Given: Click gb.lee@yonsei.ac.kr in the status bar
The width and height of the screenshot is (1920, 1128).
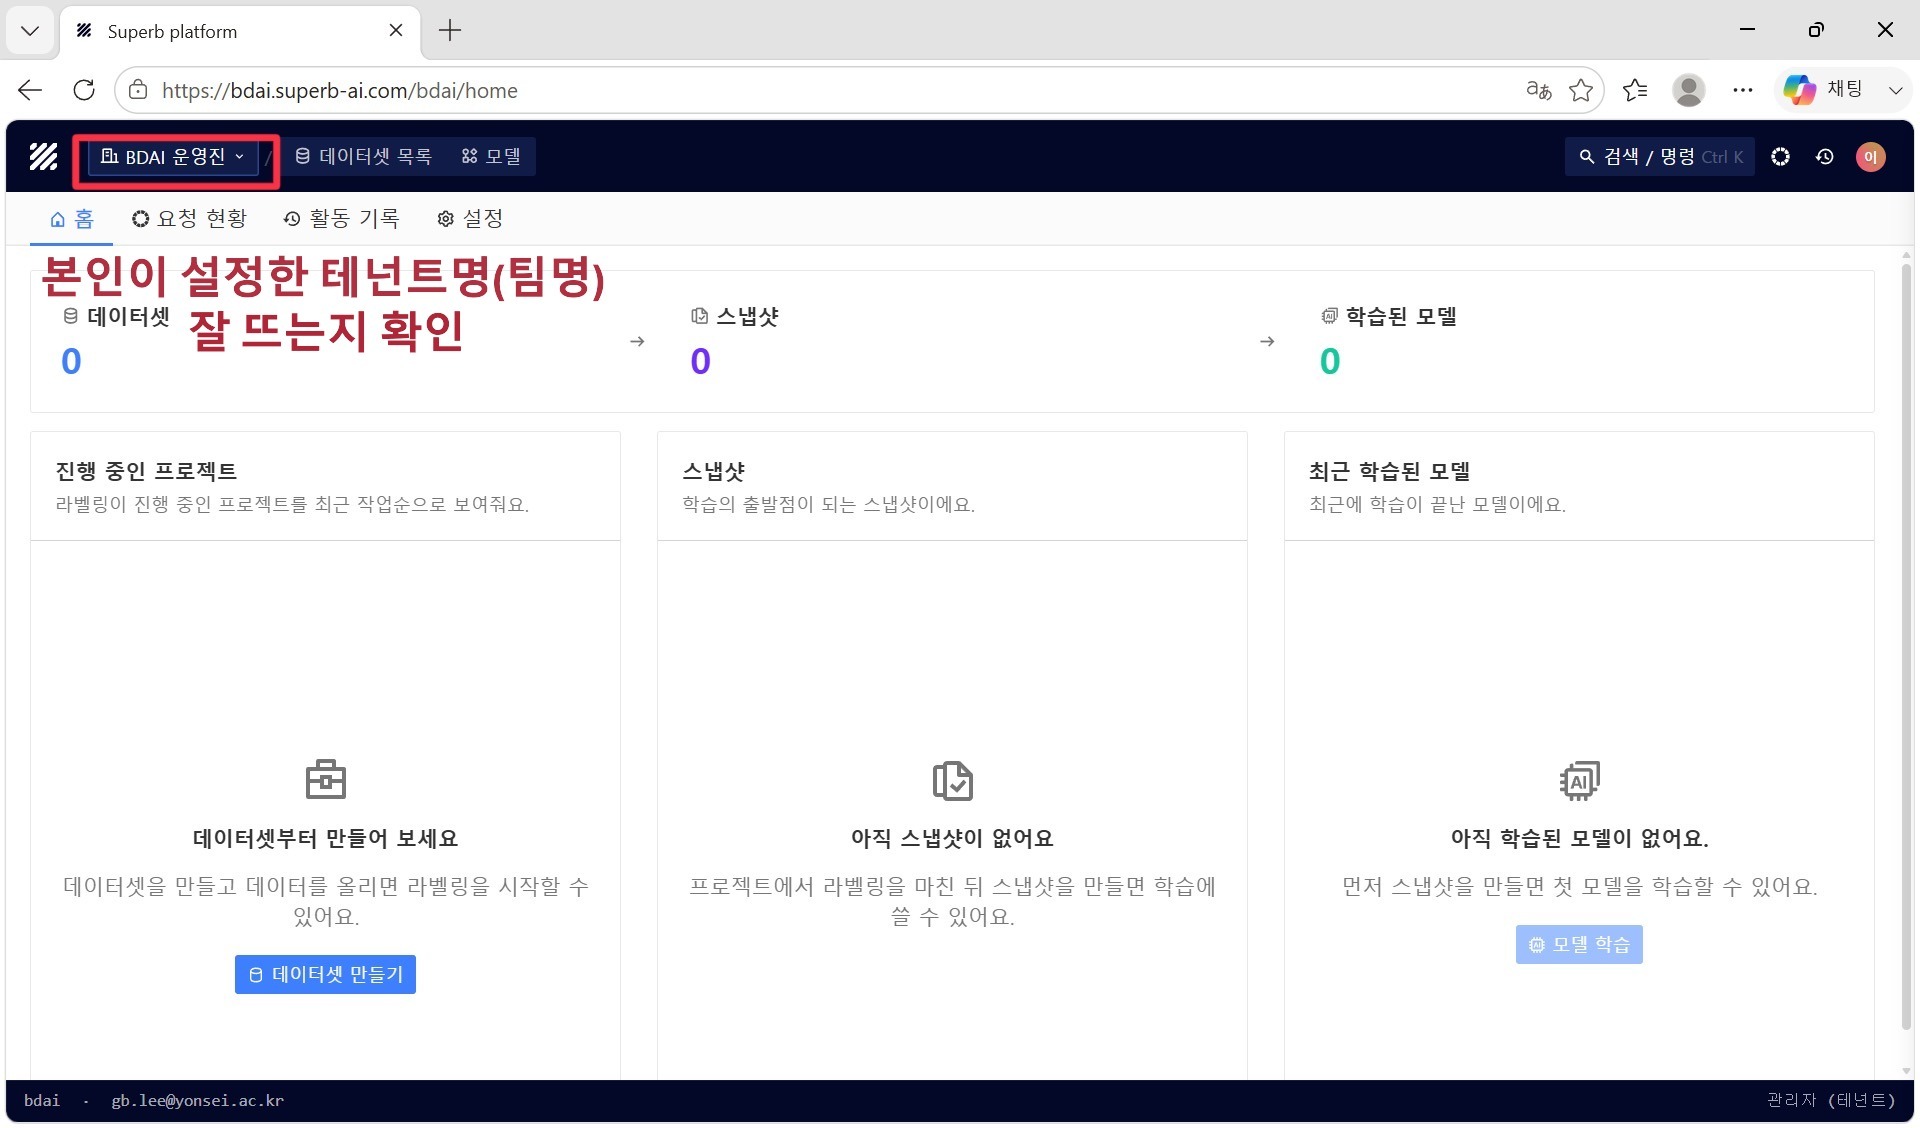Looking at the screenshot, I should (x=197, y=1100).
